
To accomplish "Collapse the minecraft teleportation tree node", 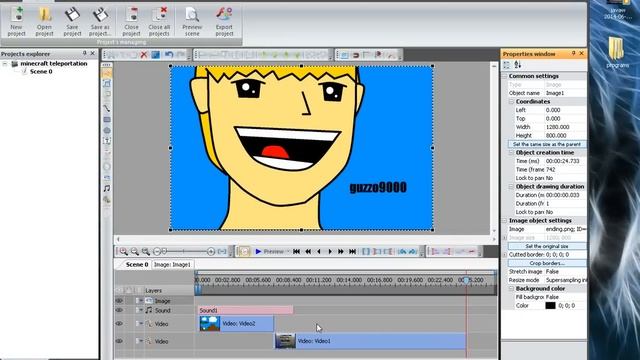I will coord(5,64).
